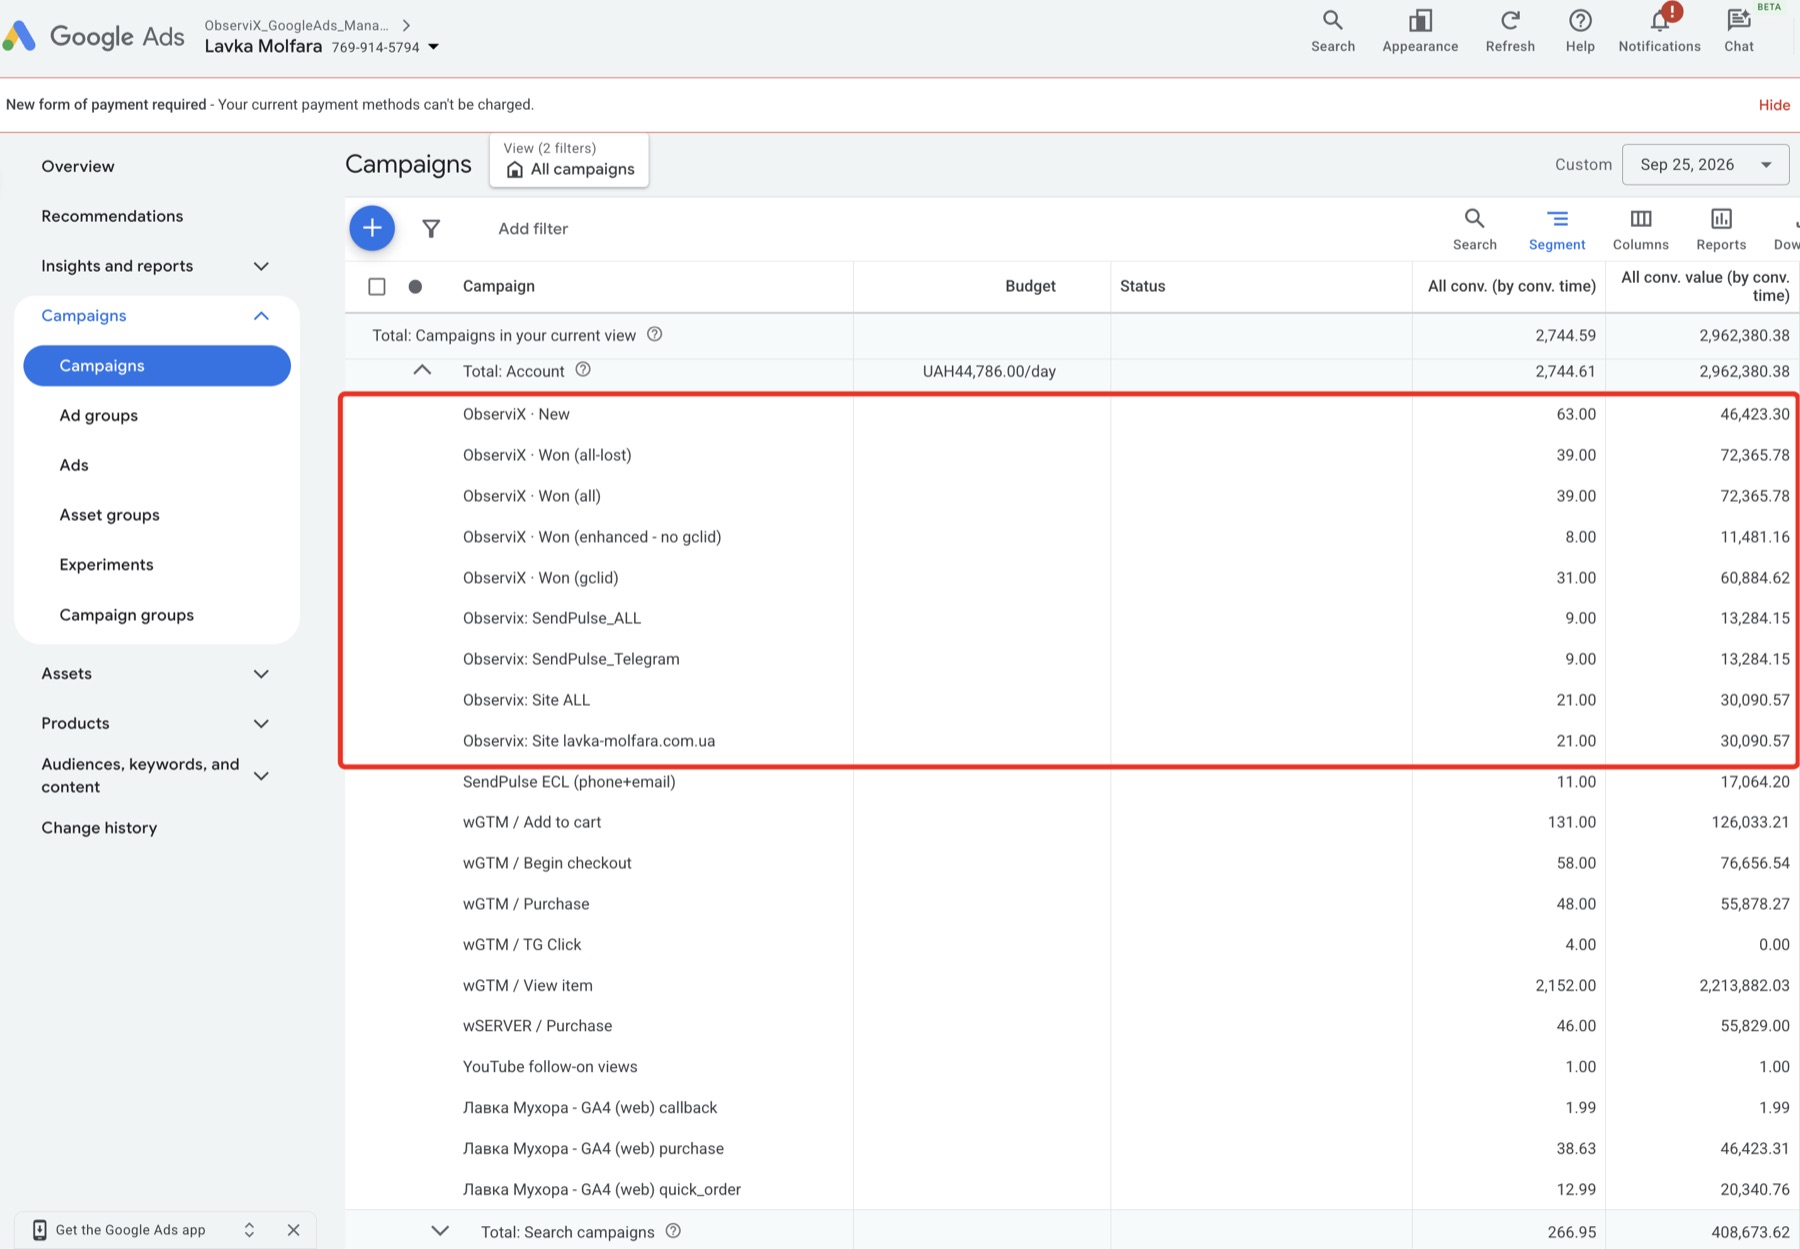Open the Columns tool
The image size is (1800, 1249).
(1640, 230)
